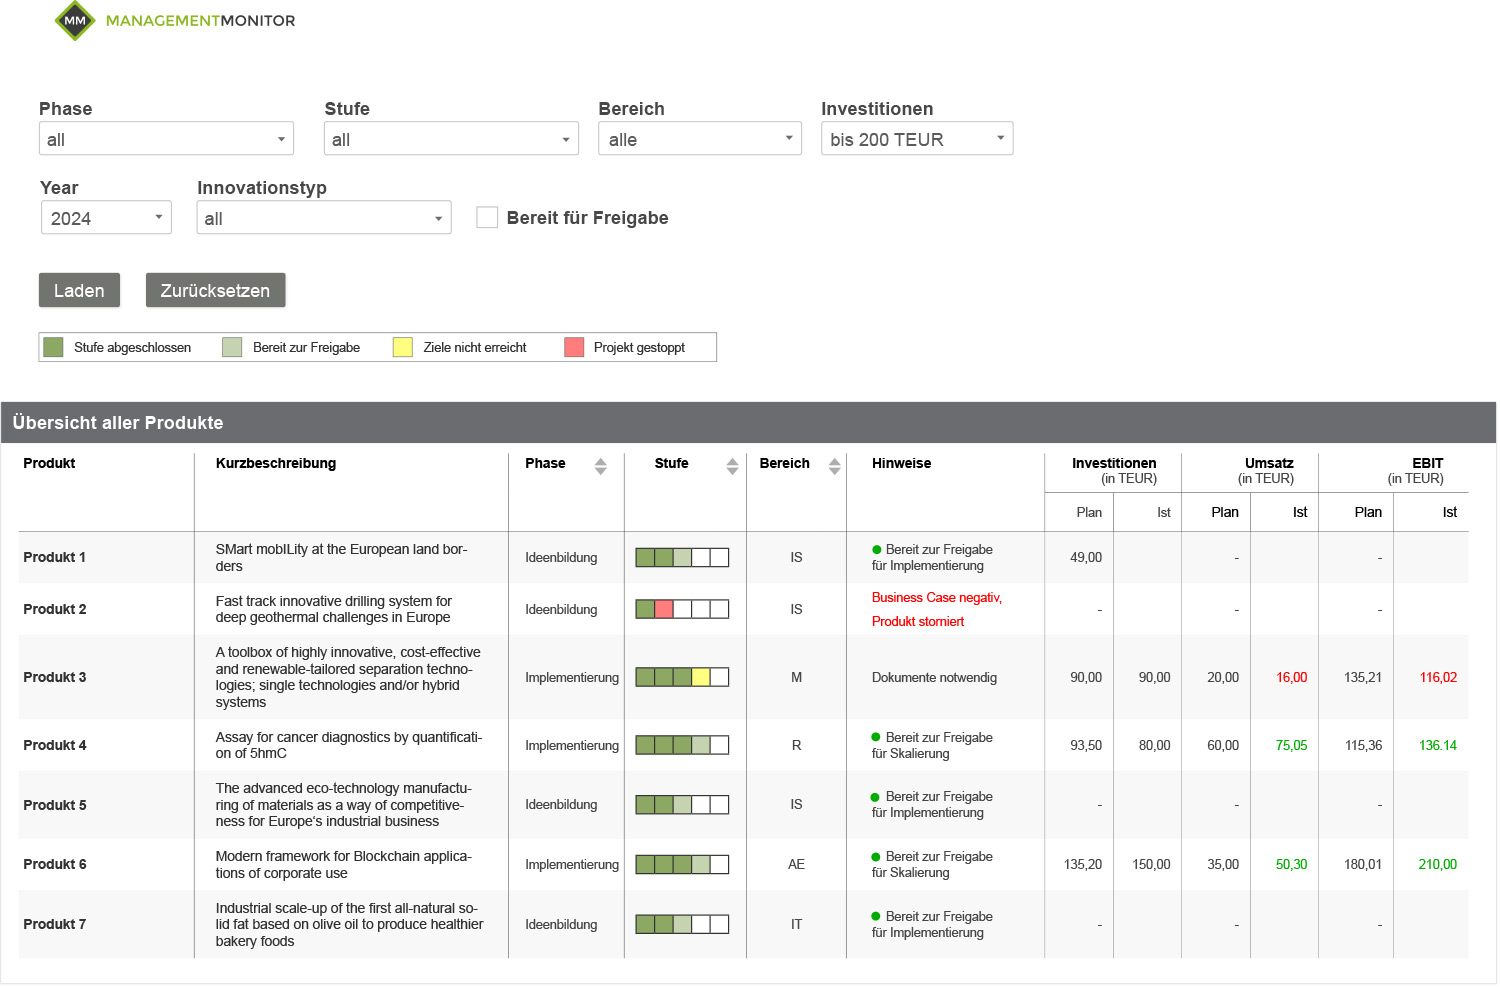Click description 'Assay for cancer diagnostics'
This screenshot has width=1500, height=987.
[x=349, y=745]
